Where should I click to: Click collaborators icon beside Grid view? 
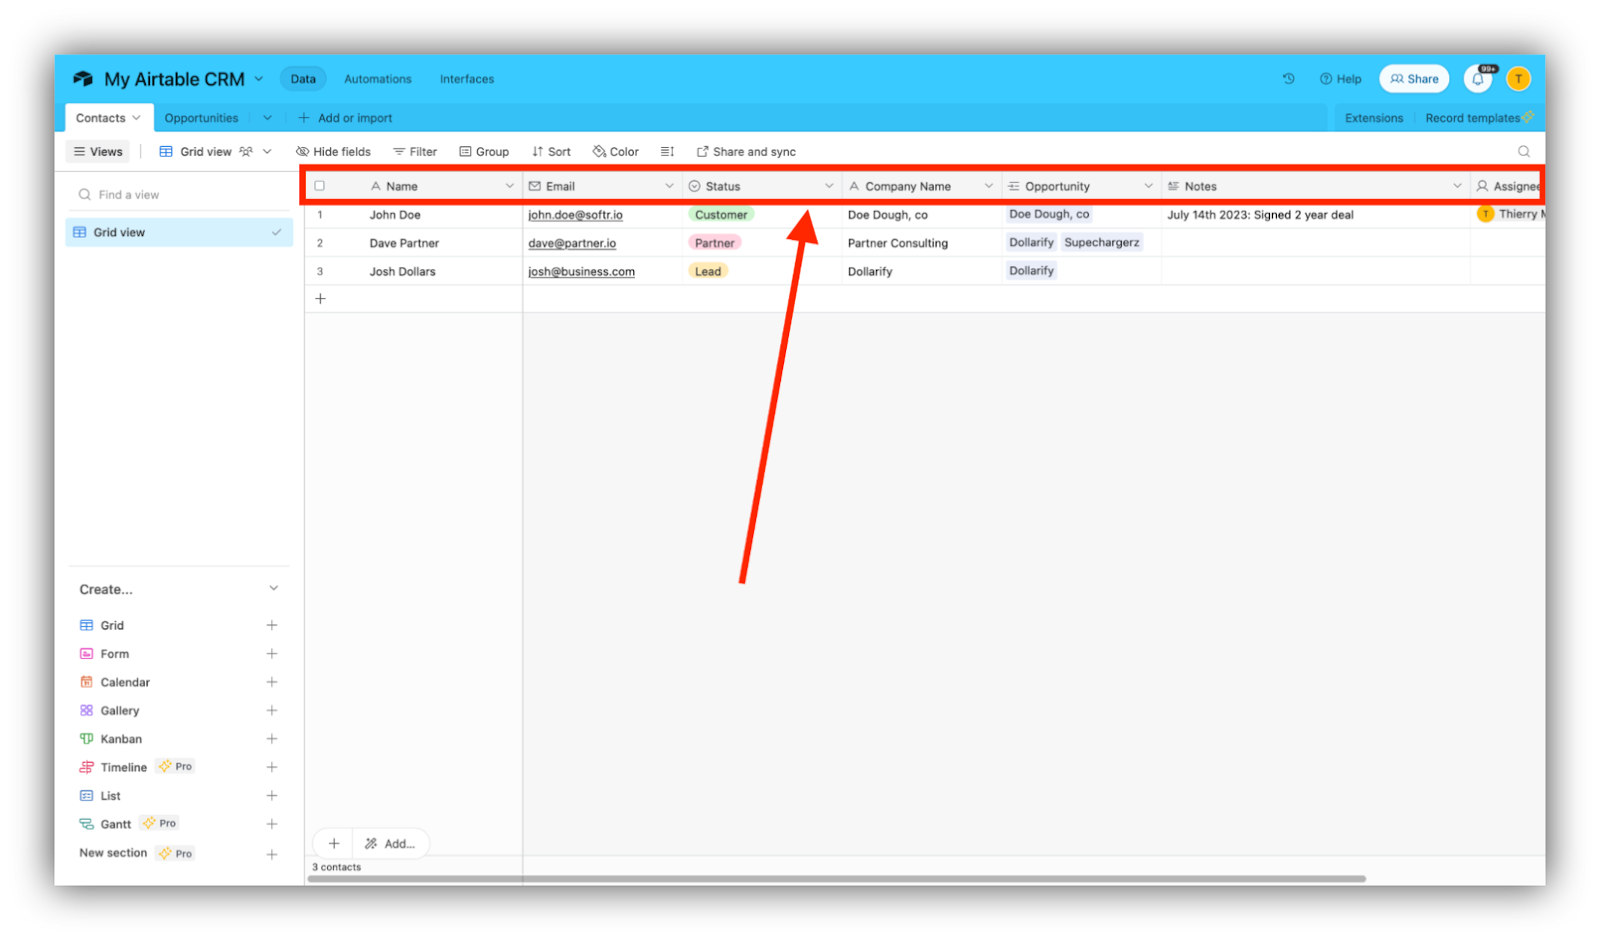(x=246, y=152)
